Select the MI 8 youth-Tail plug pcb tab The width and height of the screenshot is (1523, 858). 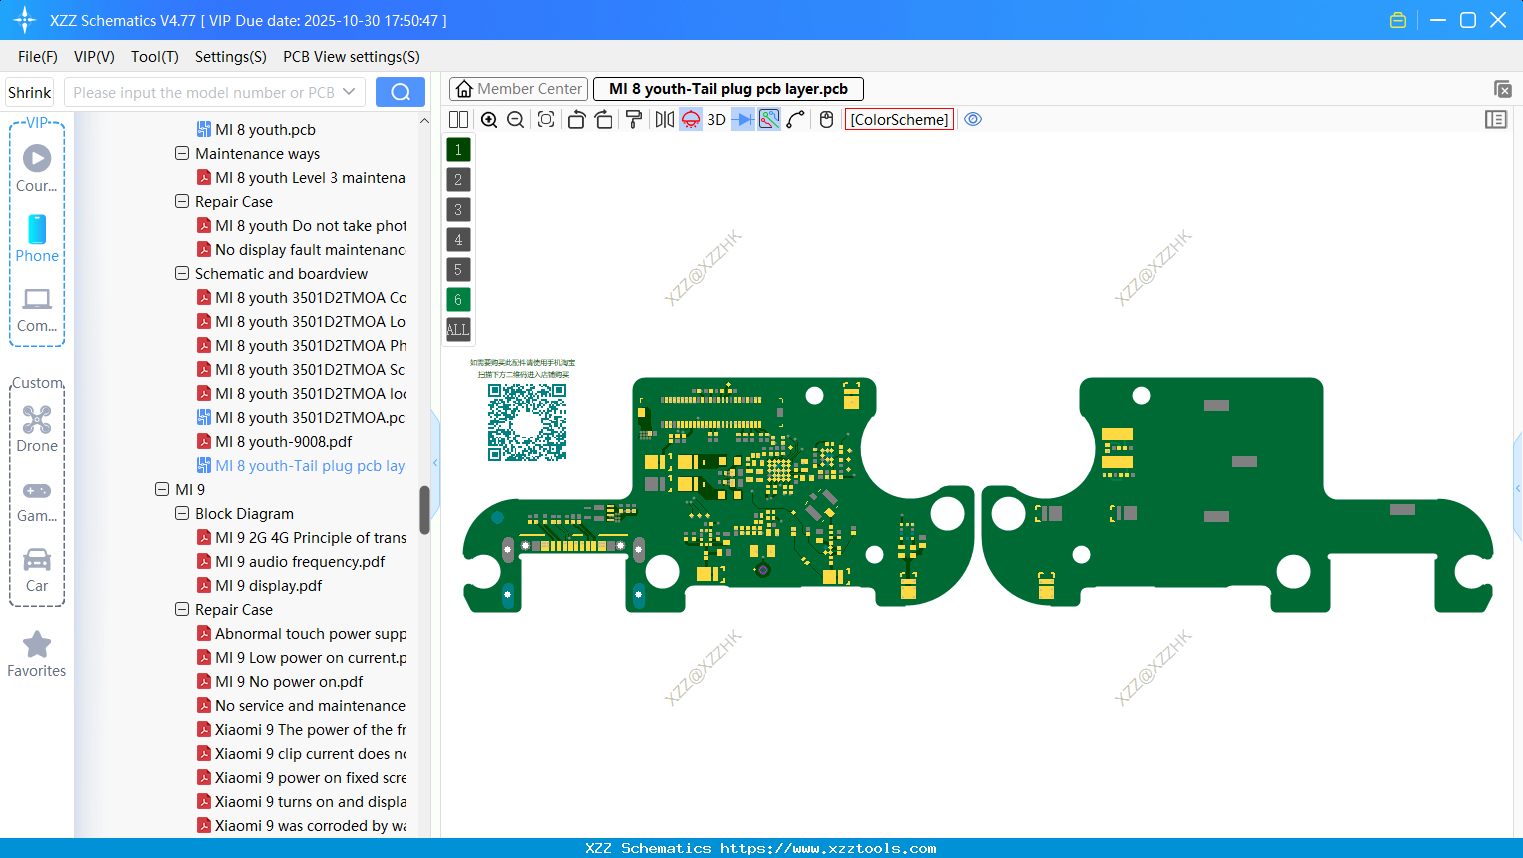click(x=727, y=88)
